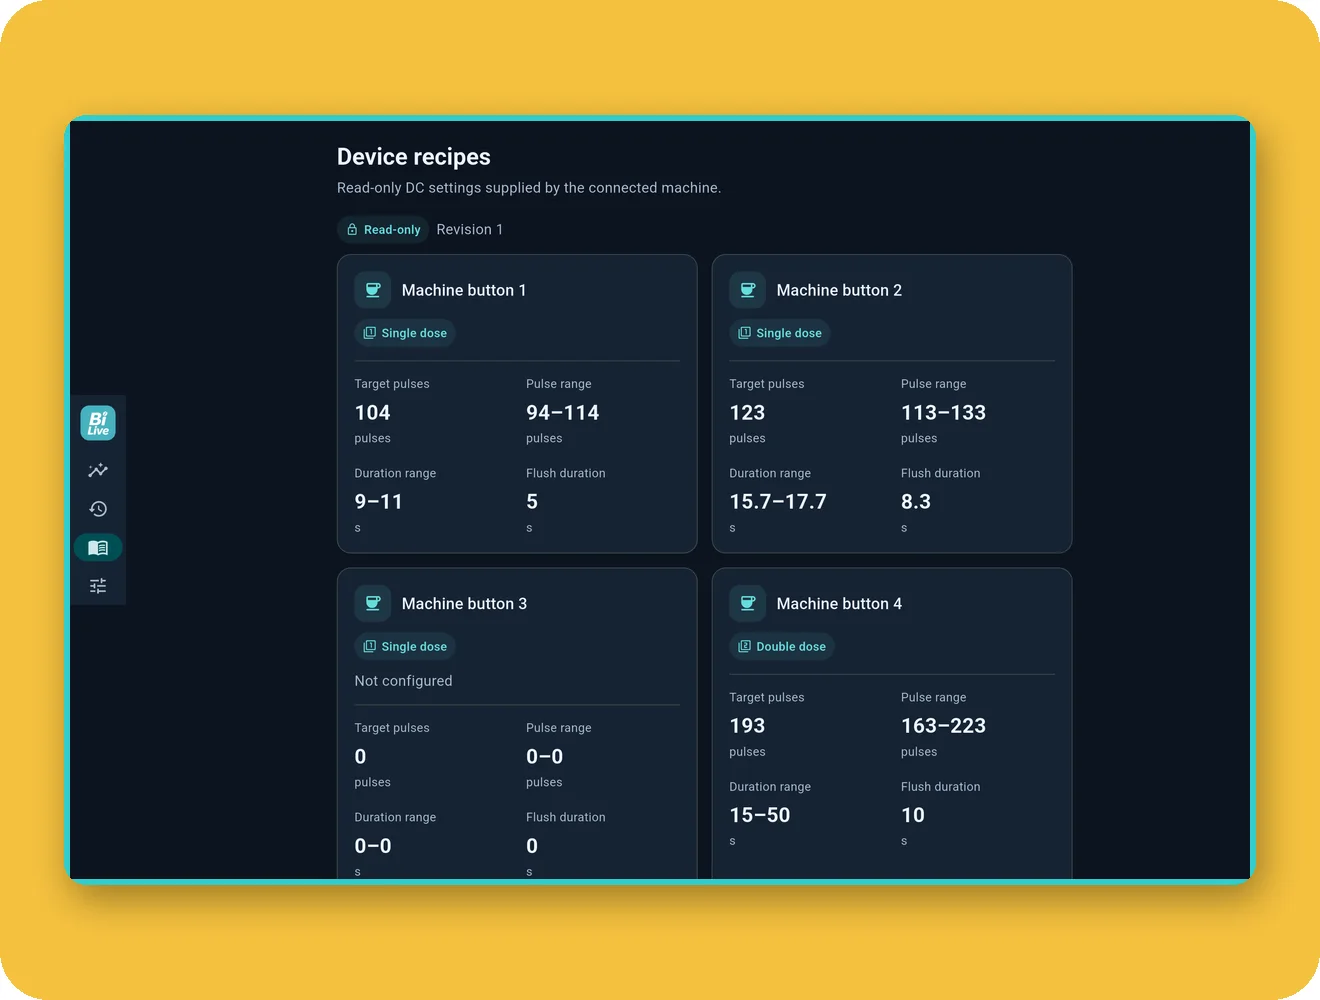Click the Device recipes heading

(414, 157)
